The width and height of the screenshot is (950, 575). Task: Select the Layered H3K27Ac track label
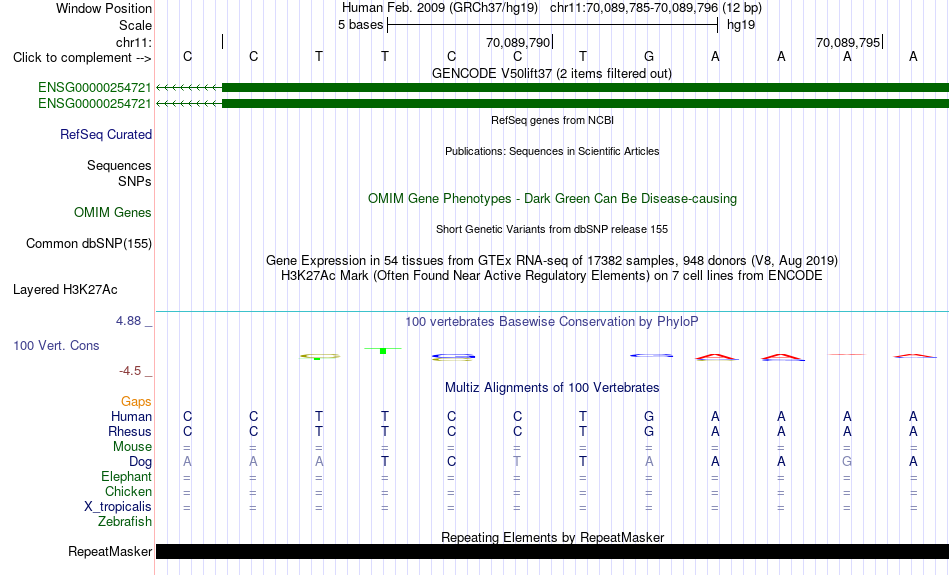pyautogui.click(x=65, y=290)
